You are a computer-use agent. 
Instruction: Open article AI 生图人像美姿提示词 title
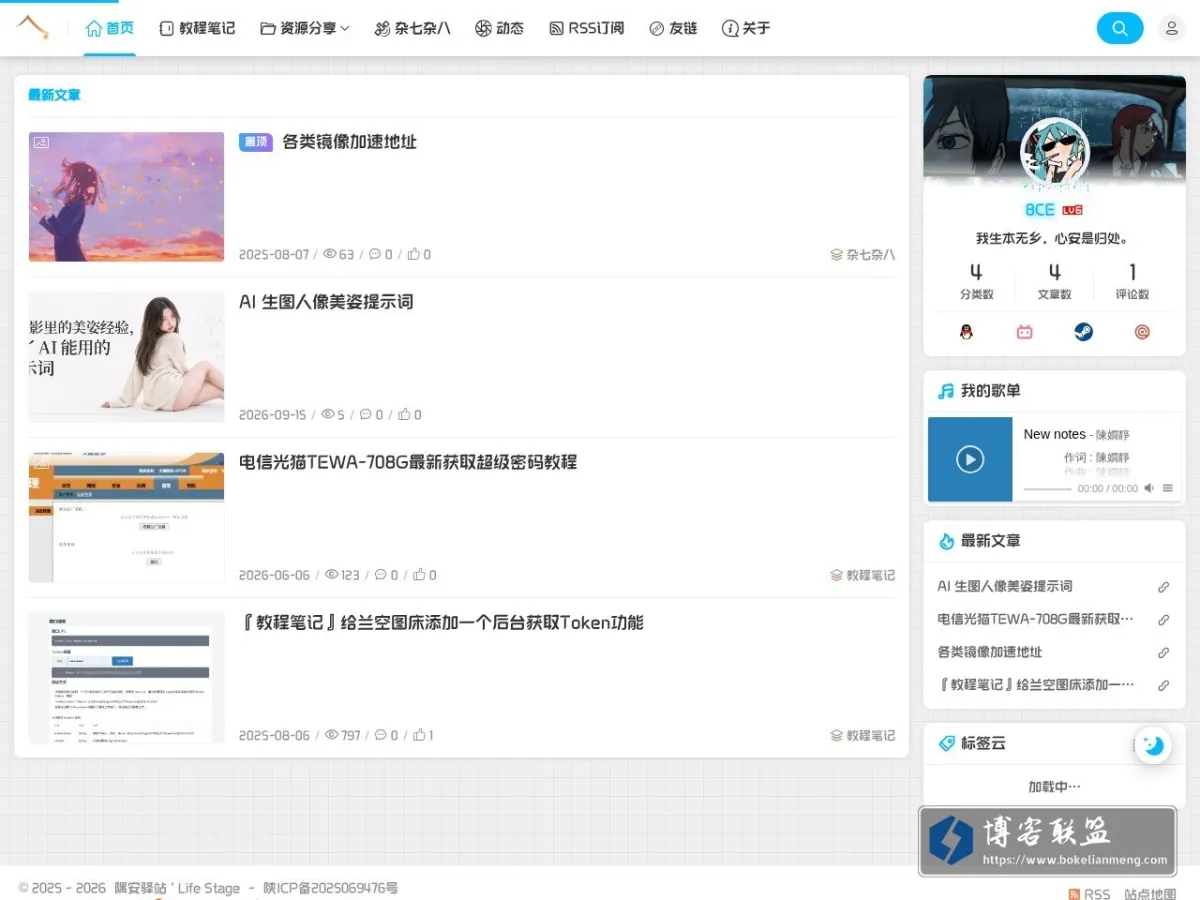(x=326, y=302)
